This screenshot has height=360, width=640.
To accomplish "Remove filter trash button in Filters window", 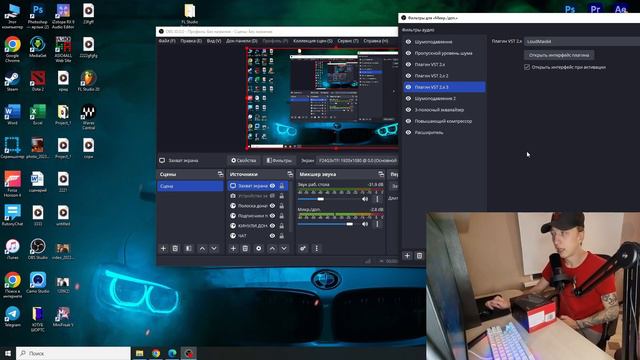I will pos(419,256).
